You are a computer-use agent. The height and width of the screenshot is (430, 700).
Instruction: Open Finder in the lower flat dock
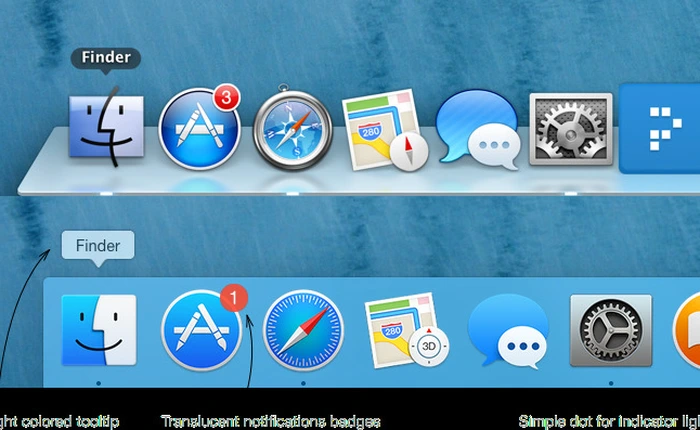[99, 330]
